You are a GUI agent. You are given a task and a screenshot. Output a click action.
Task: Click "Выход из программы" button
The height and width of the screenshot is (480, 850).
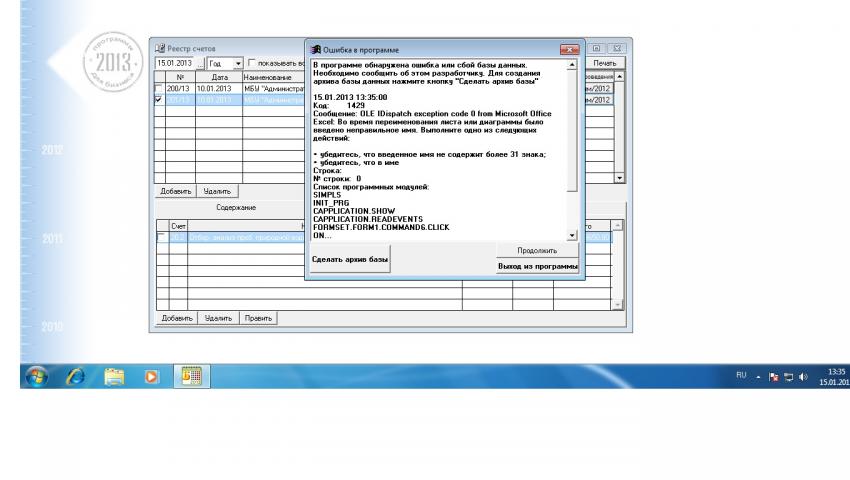(537, 266)
